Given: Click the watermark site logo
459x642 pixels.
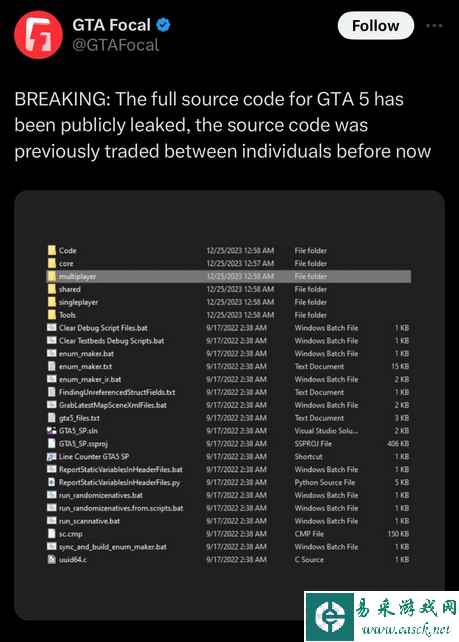Looking at the screenshot, I should point(330,616).
